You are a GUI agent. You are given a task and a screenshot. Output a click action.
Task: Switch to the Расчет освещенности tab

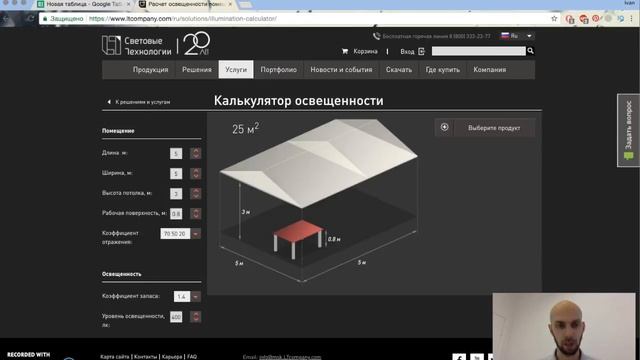[186, 4]
